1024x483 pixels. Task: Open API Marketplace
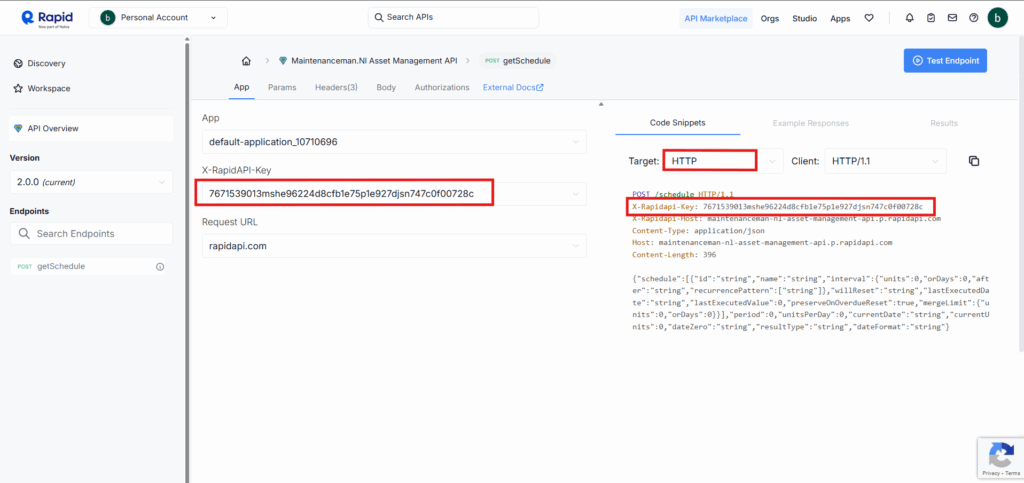click(716, 18)
